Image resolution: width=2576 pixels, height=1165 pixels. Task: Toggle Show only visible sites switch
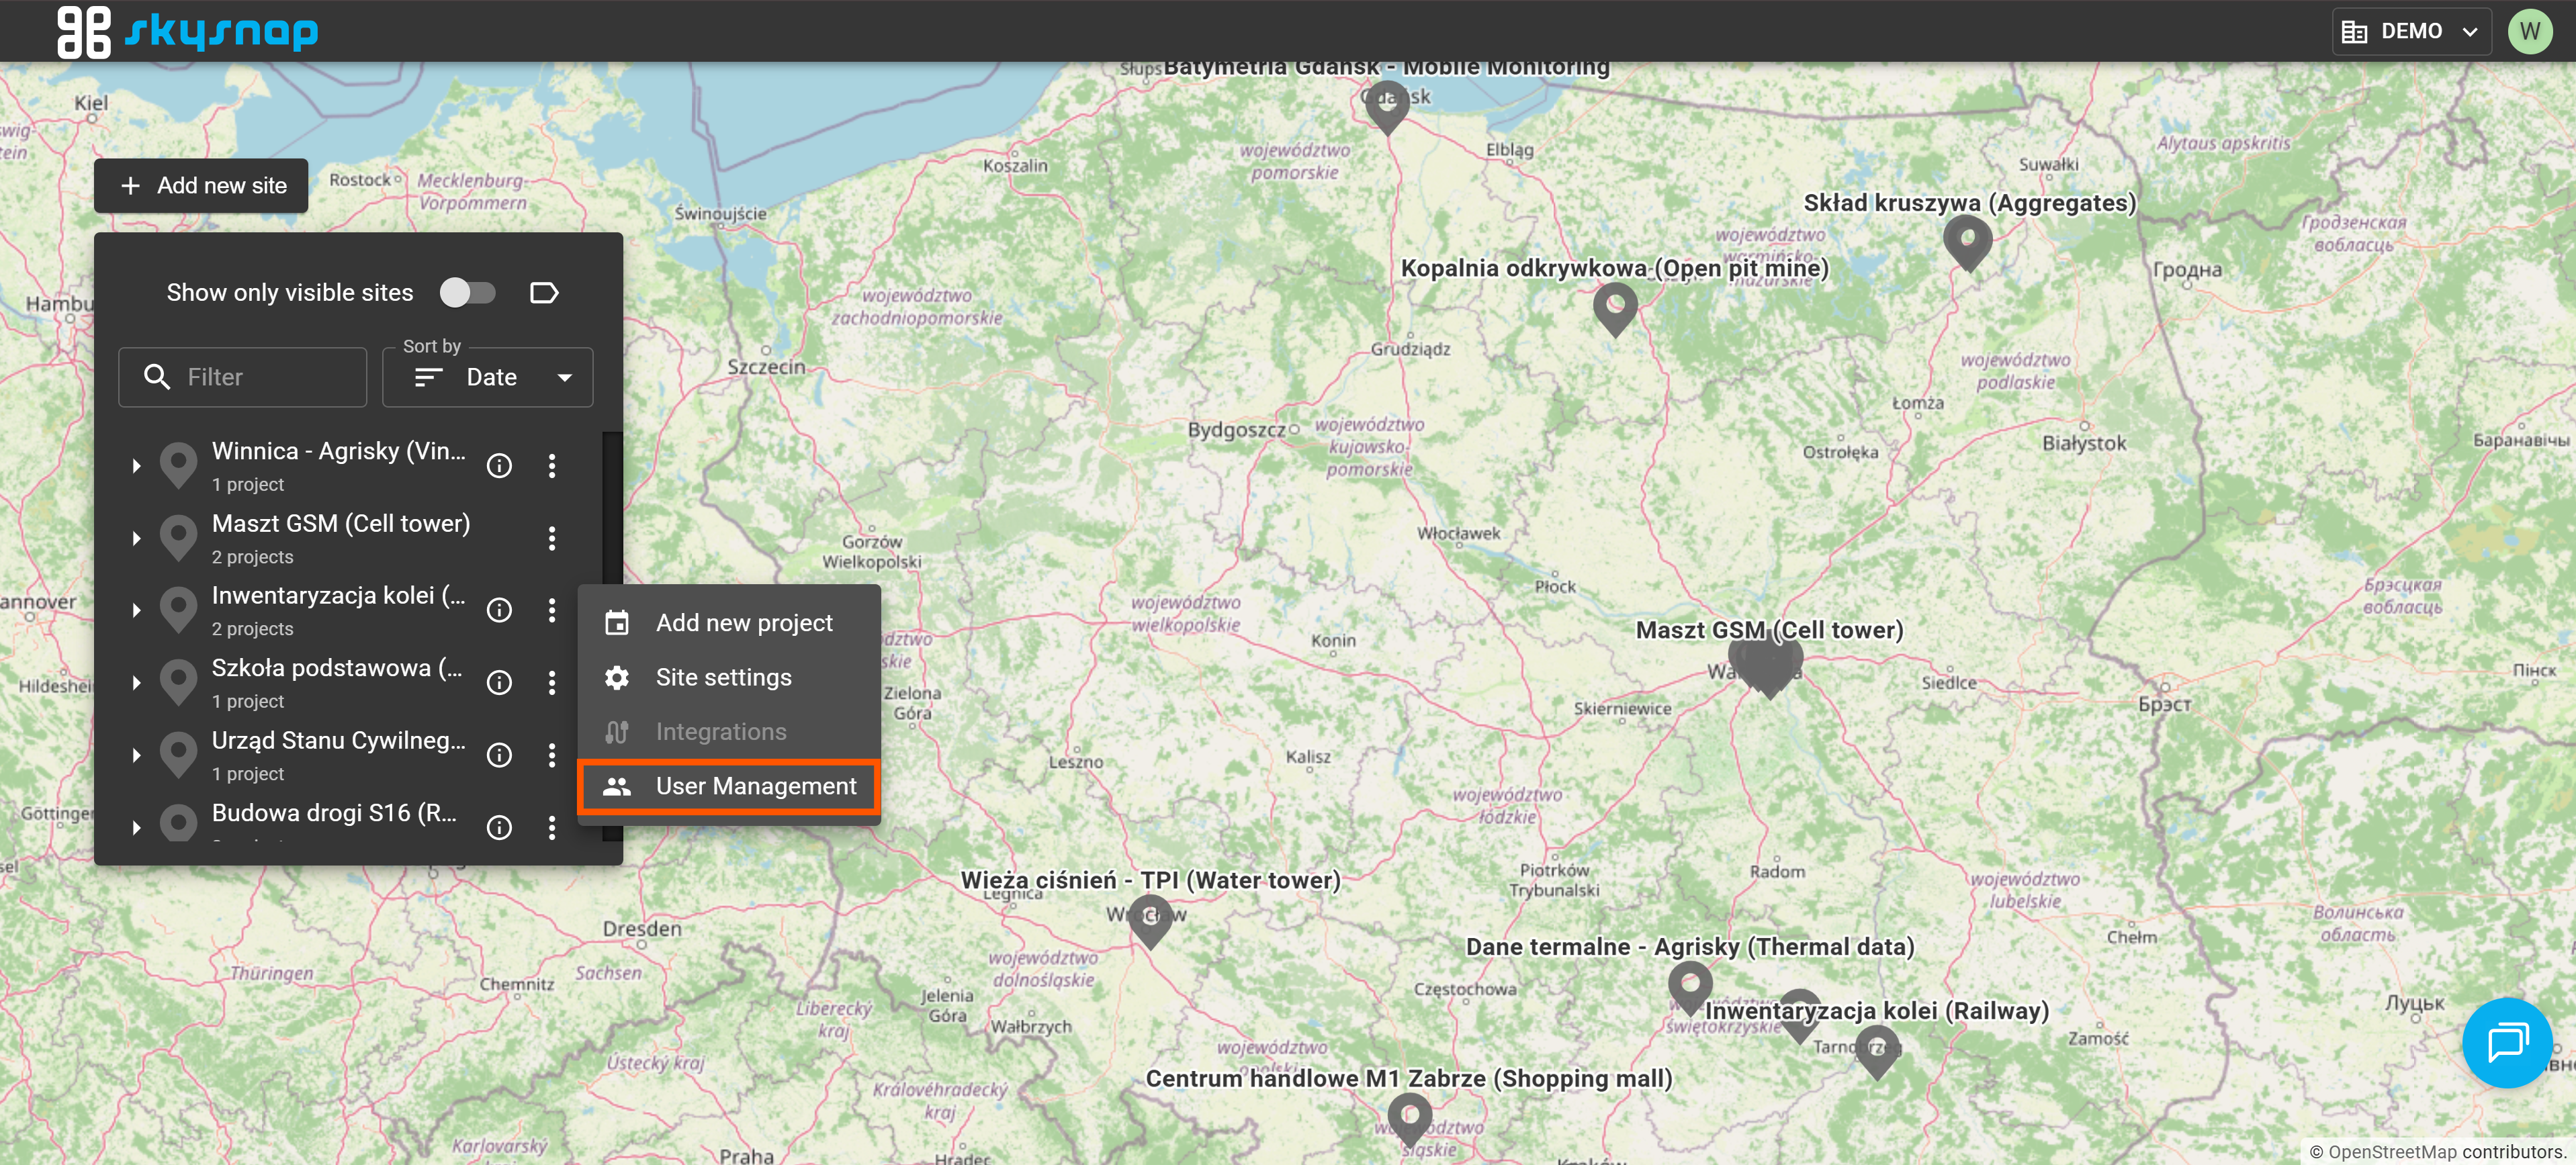point(467,293)
